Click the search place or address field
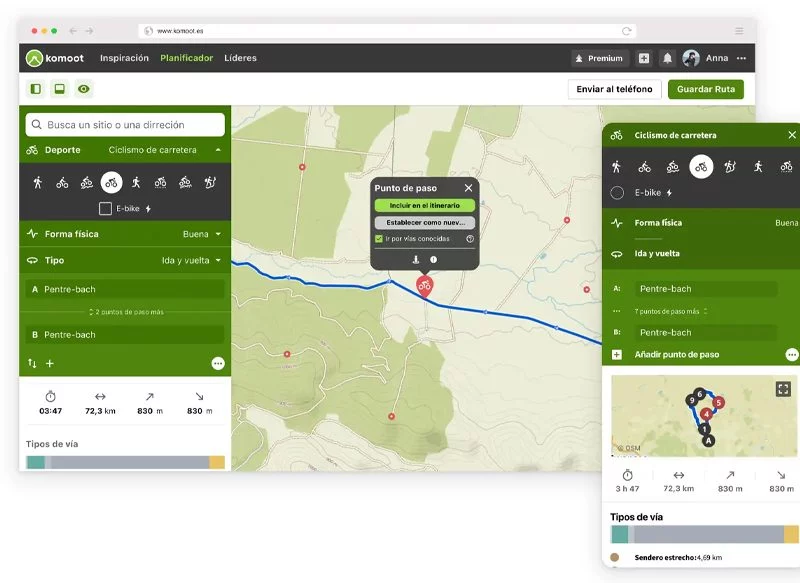Viewport: 800px width, 583px height. (x=125, y=125)
